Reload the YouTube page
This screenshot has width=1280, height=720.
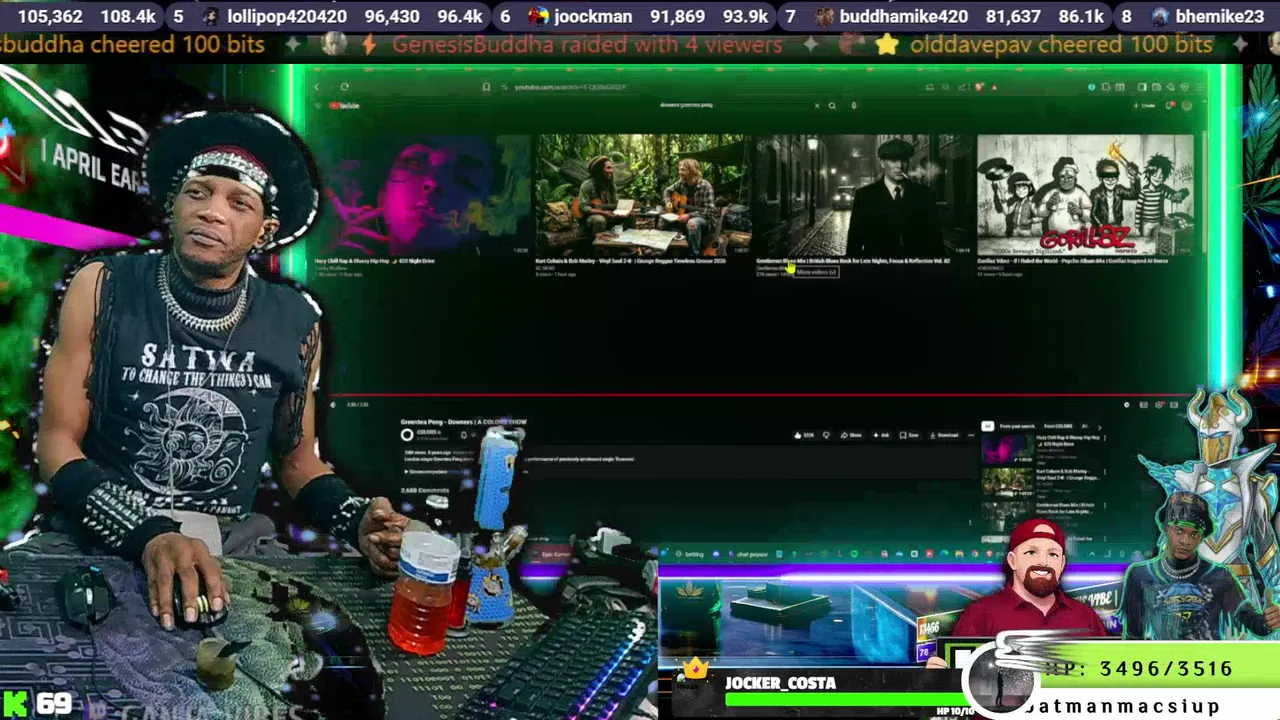pyautogui.click(x=344, y=87)
